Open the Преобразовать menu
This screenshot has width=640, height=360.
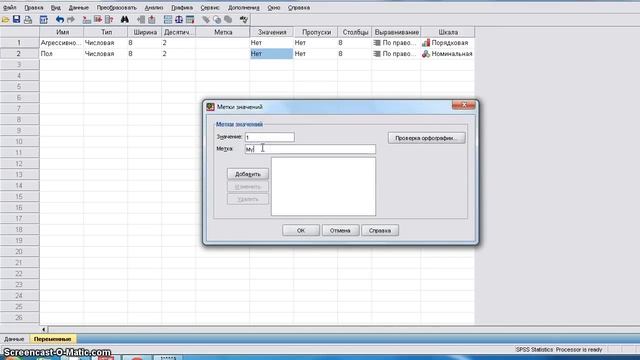116,8
